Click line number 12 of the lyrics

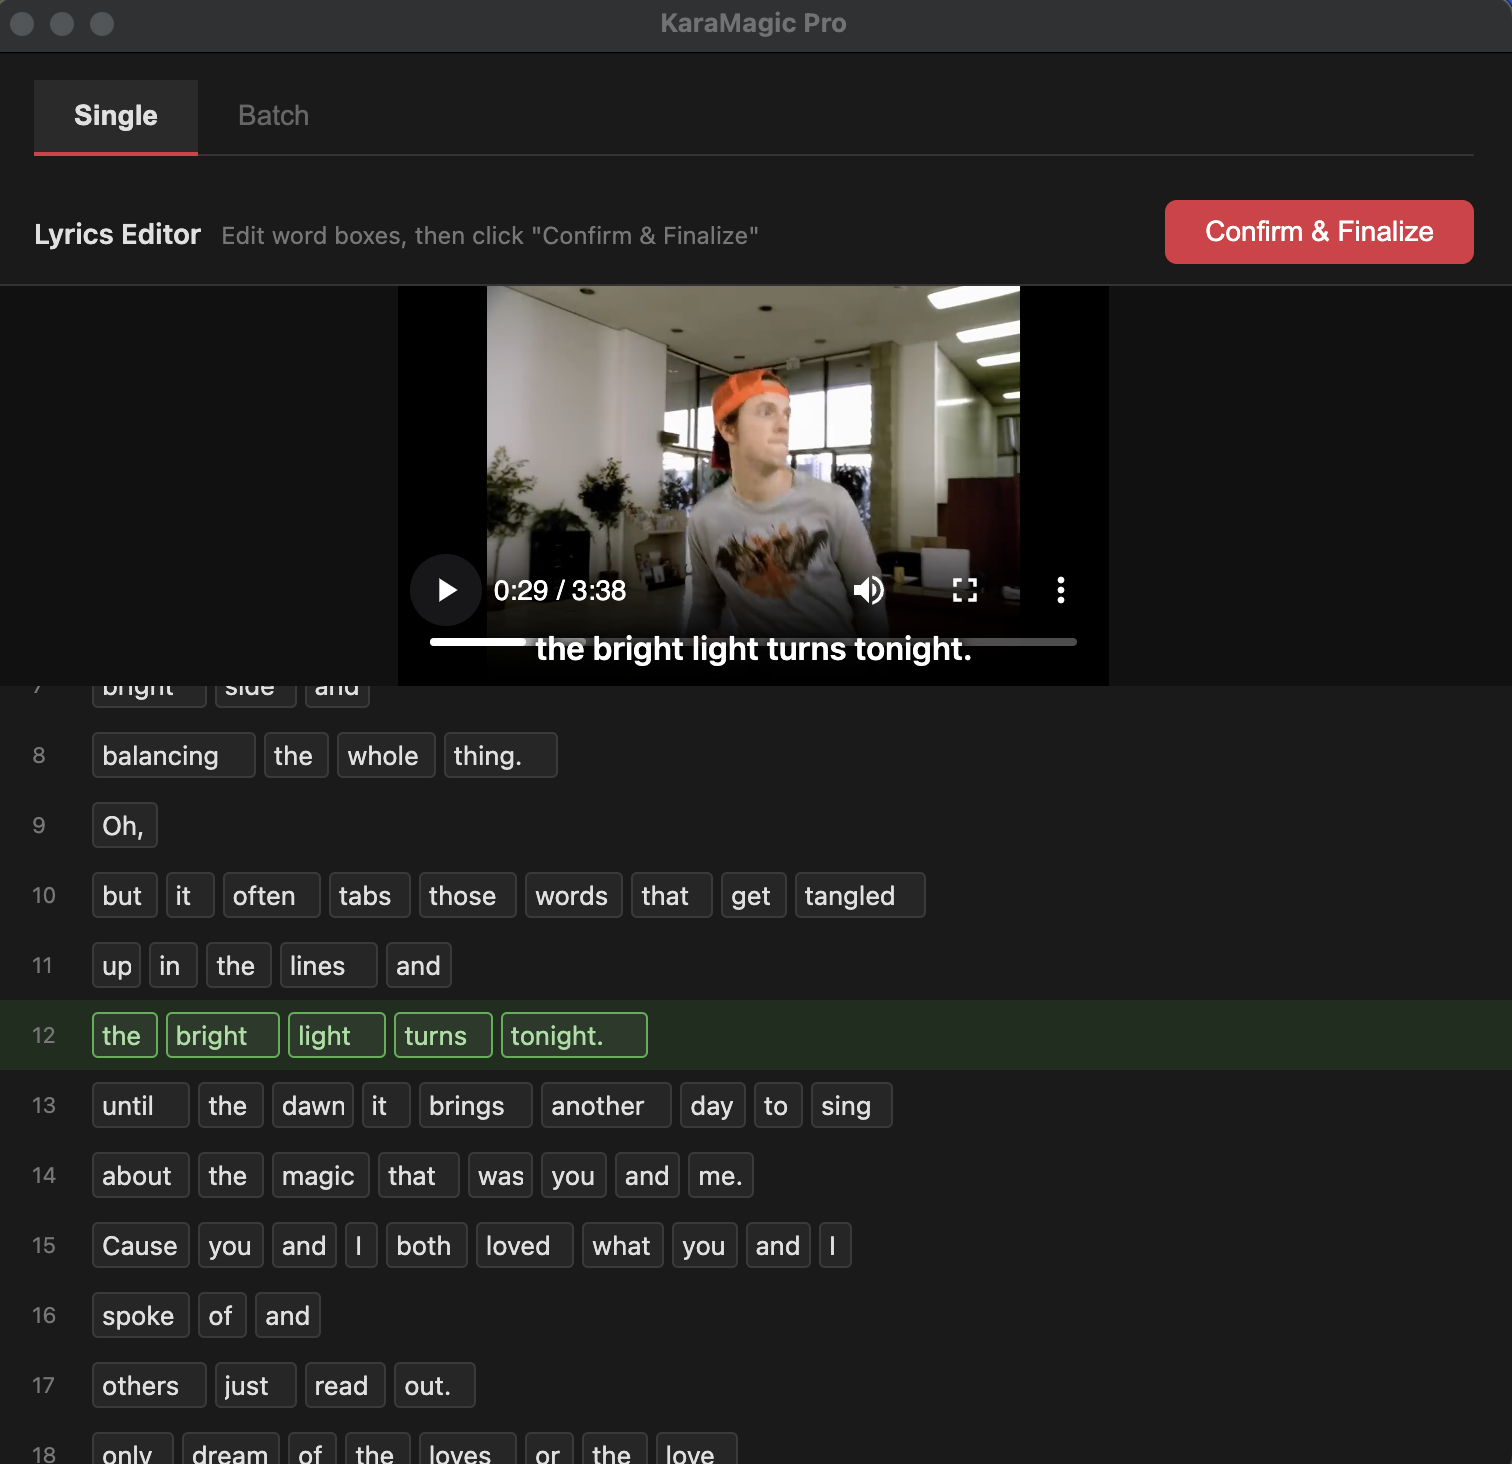pos(44,1035)
